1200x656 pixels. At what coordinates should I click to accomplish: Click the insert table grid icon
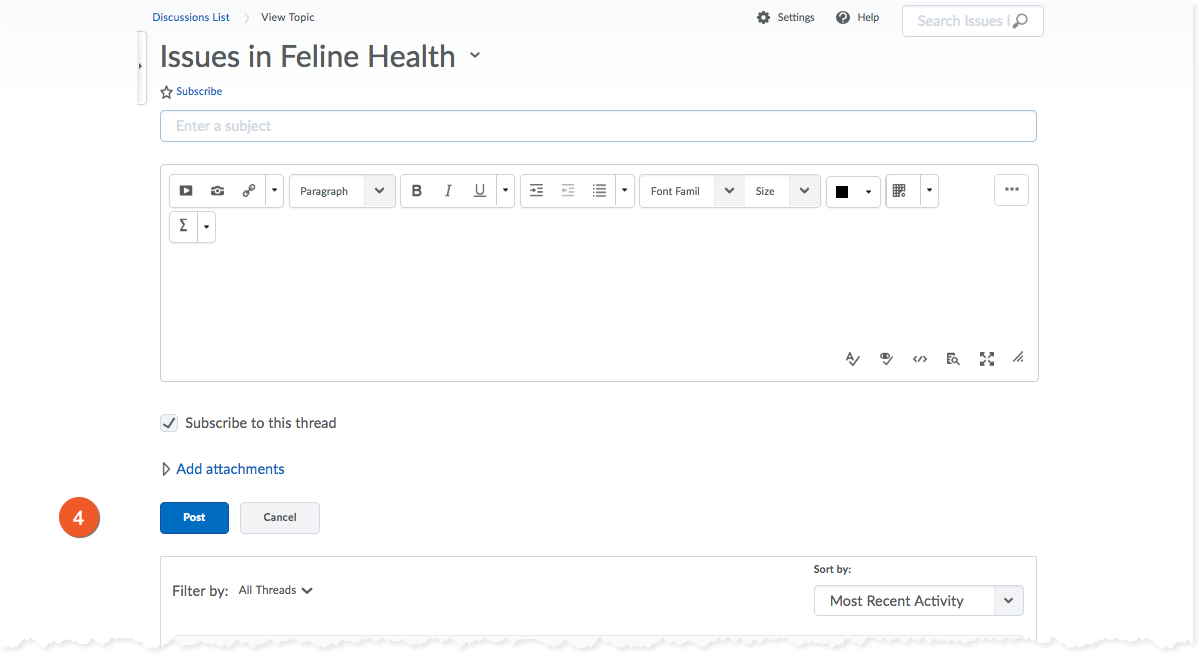tap(900, 191)
